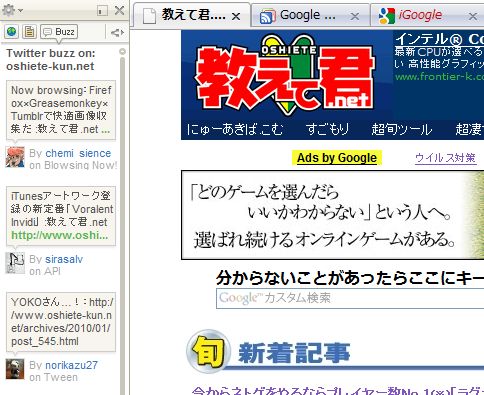Open chemi_sience profile link

(x=78, y=153)
